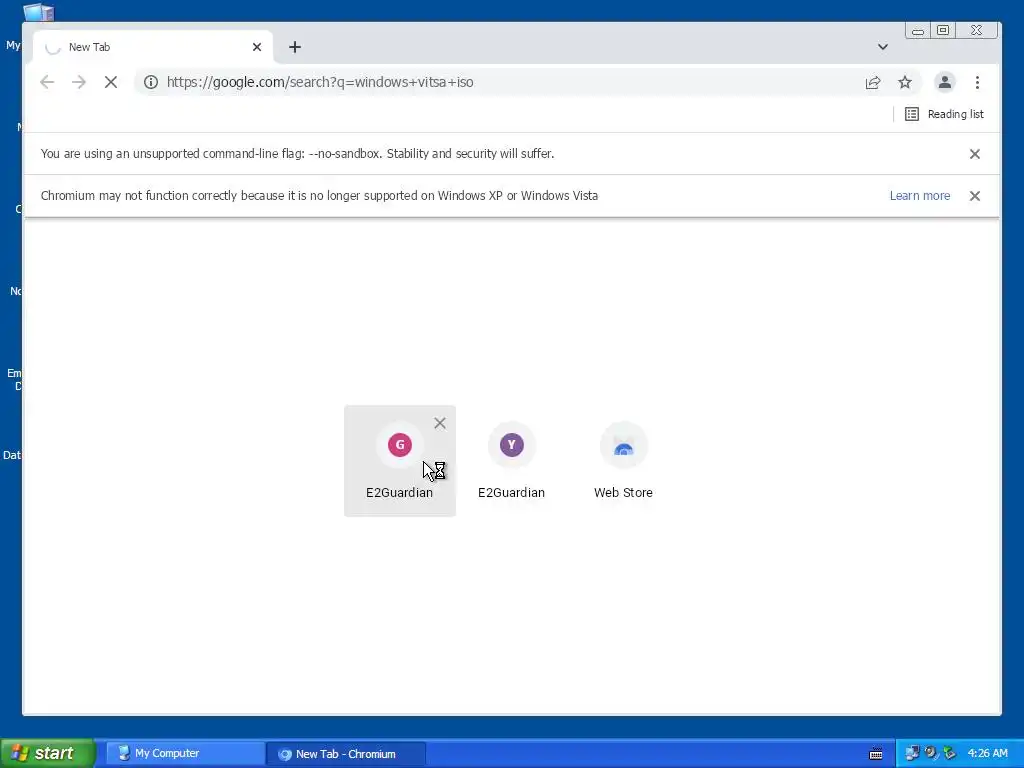Dismiss the no-sandbox warning infobar
1024x768 pixels.
click(x=974, y=154)
